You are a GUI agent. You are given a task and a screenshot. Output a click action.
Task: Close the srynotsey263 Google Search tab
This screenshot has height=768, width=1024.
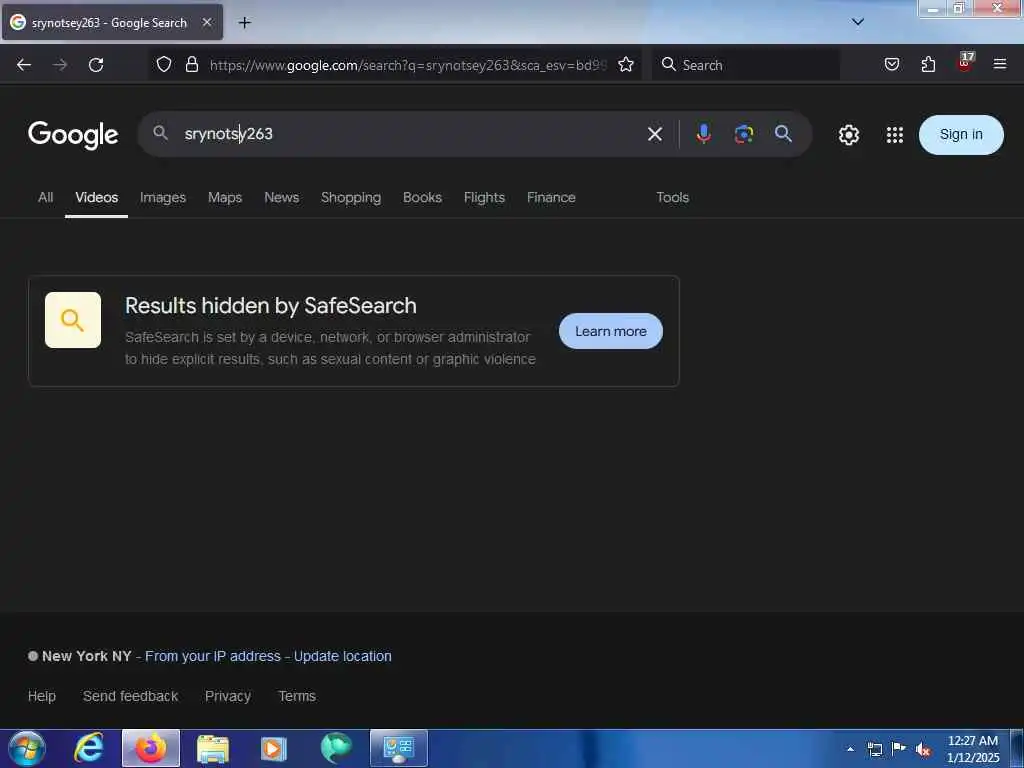point(207,22)
